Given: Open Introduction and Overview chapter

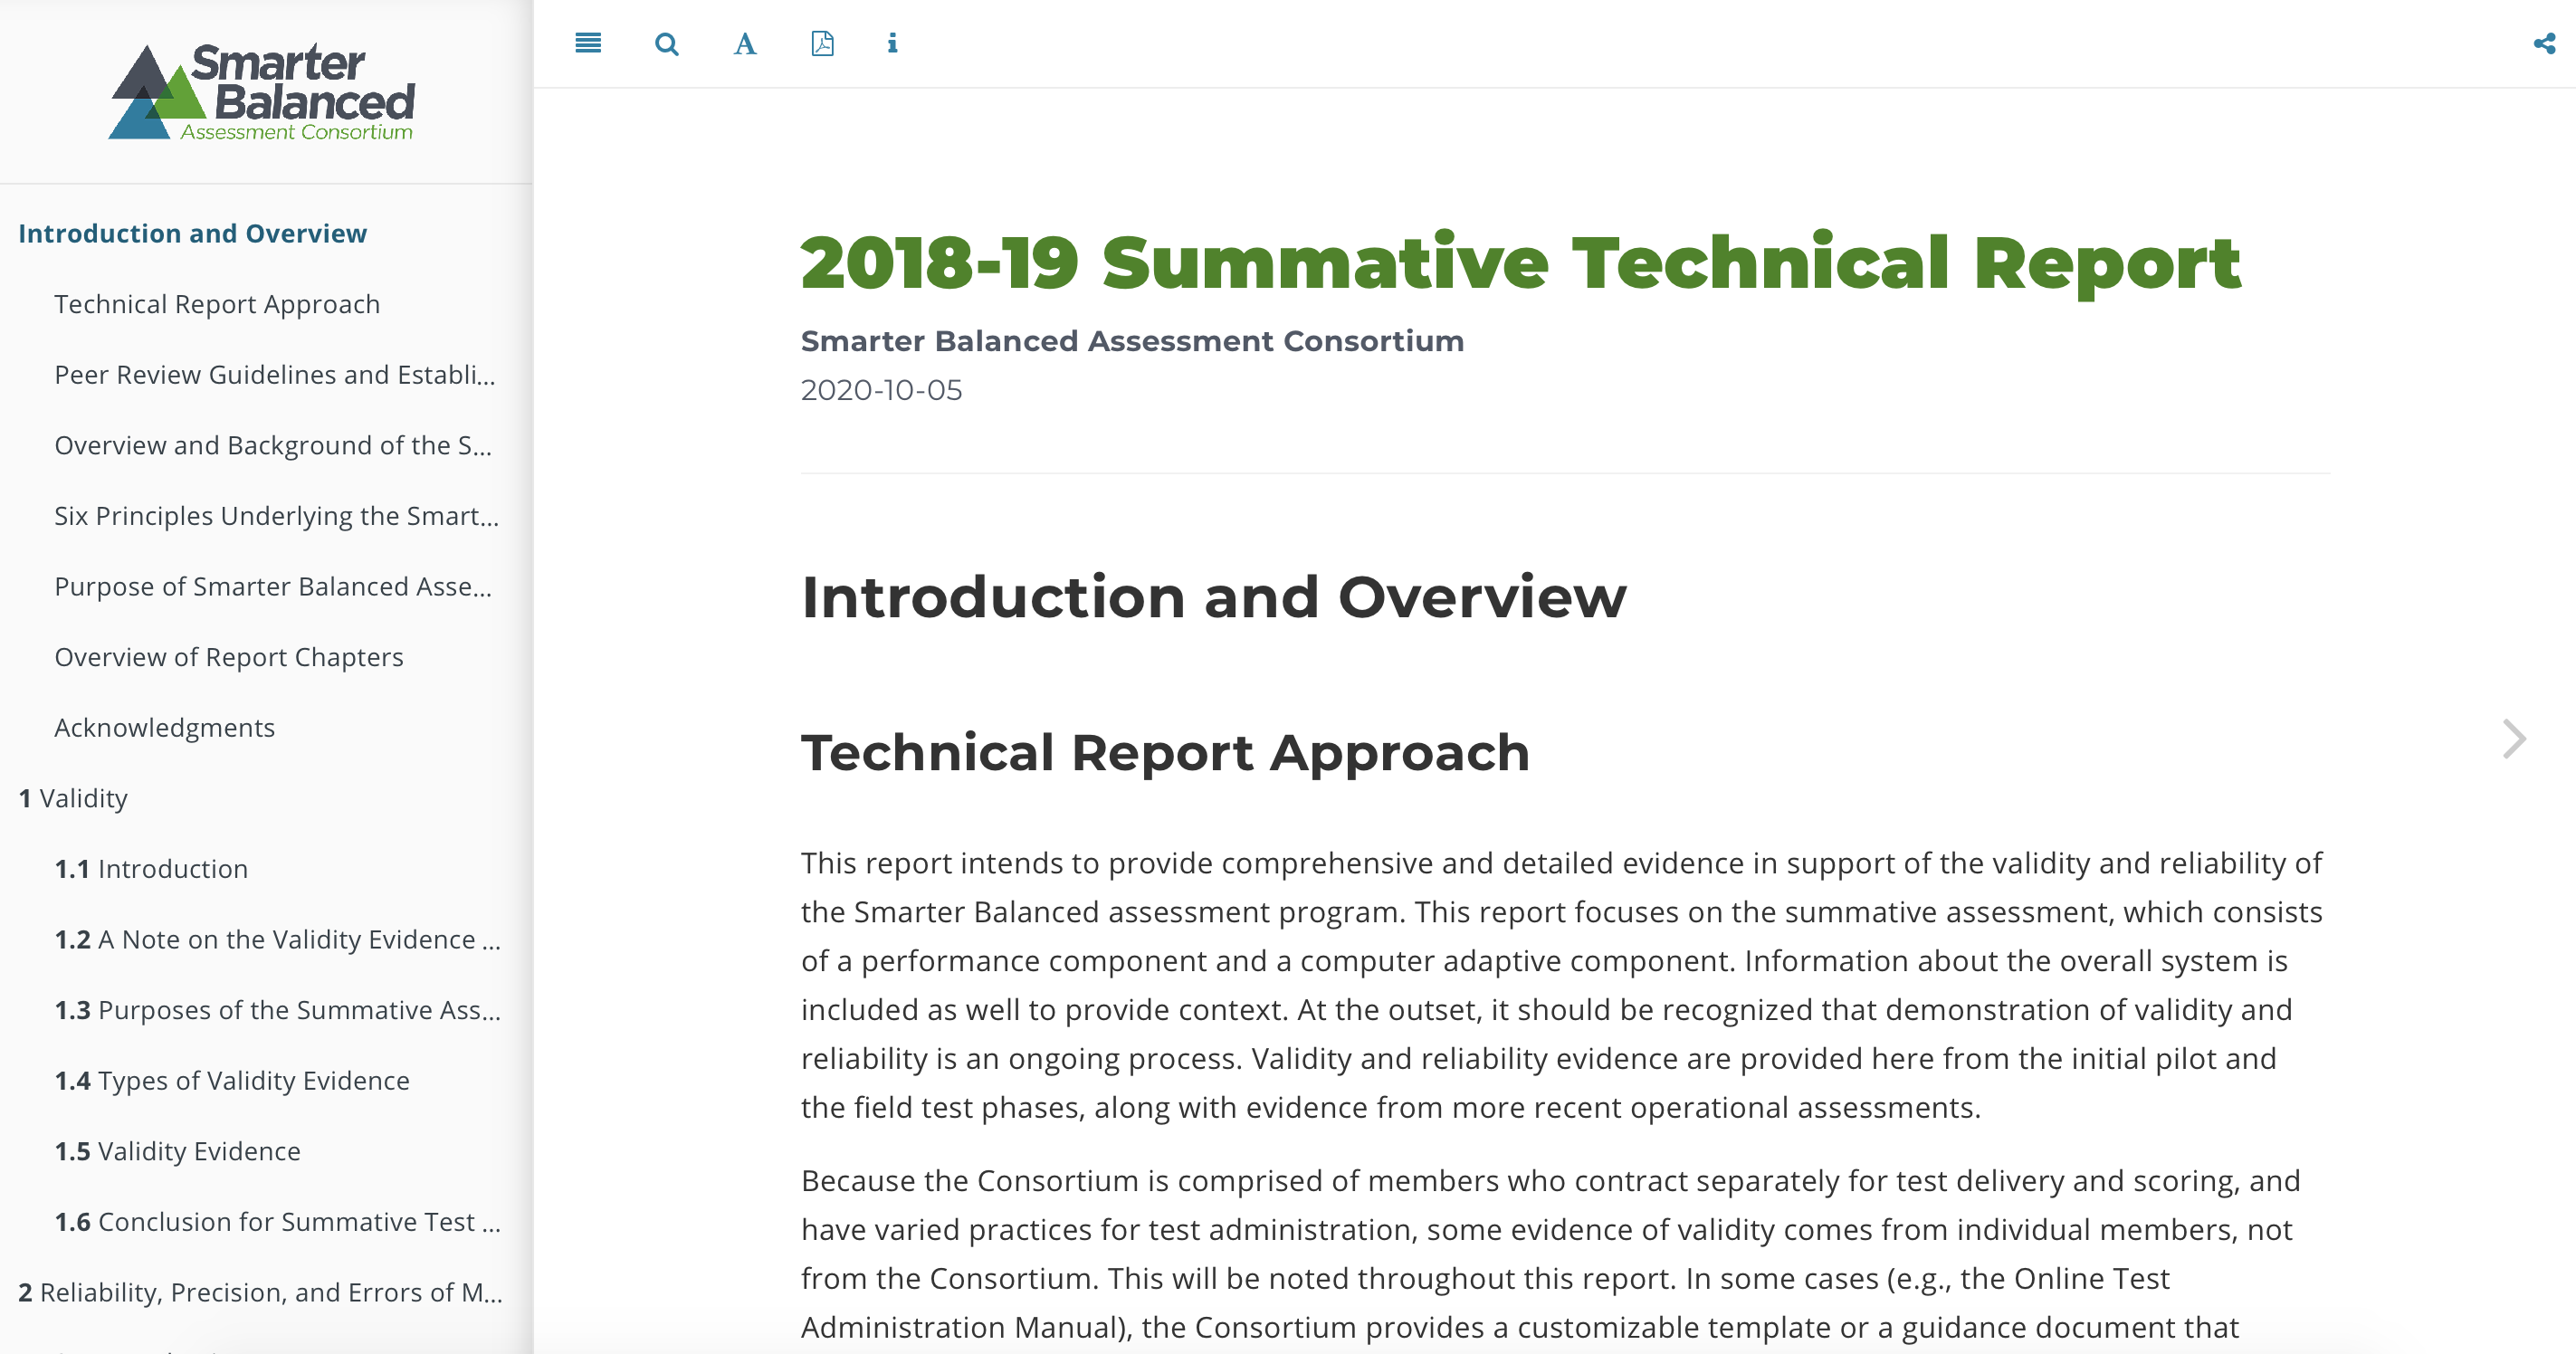Looking at the screenshot, I should (193, 233).
